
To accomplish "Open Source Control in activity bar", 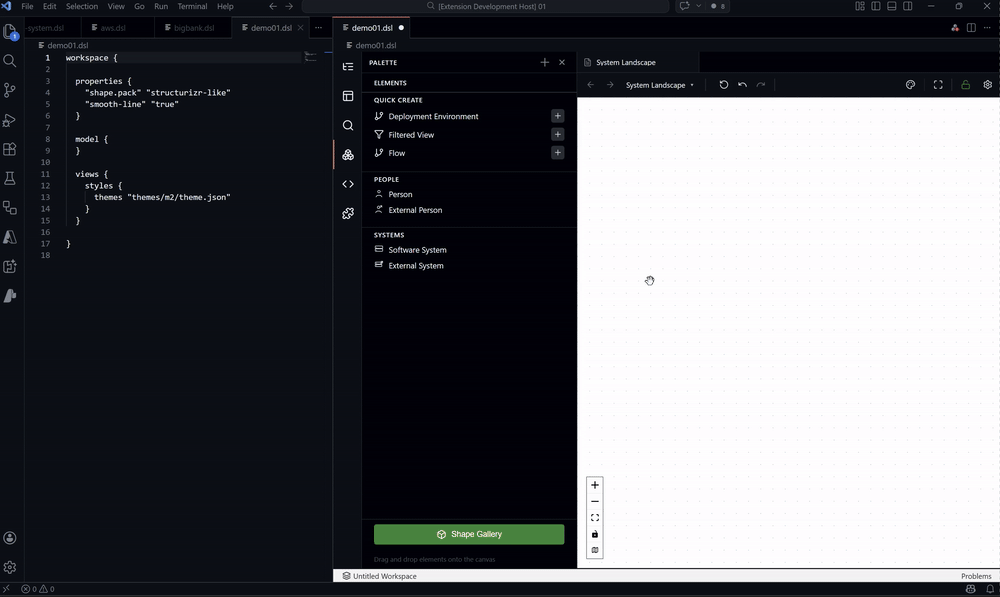I will pos(10,90).
